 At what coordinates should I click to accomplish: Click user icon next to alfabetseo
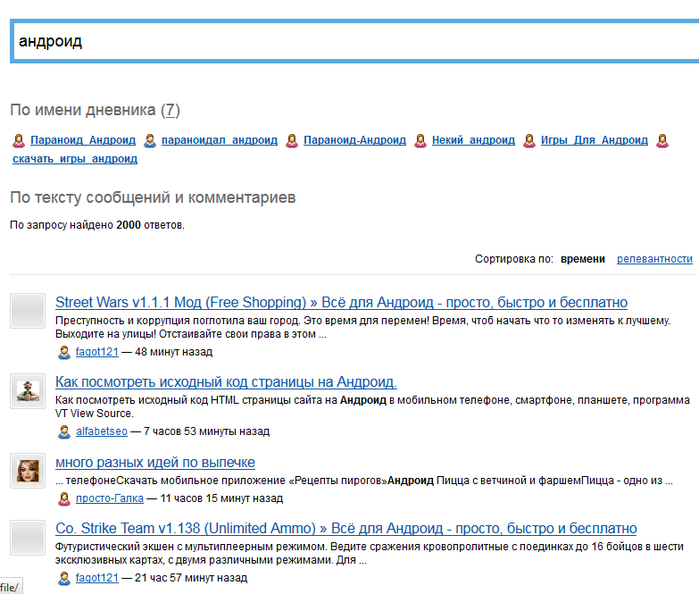click(x=65, y=432)
